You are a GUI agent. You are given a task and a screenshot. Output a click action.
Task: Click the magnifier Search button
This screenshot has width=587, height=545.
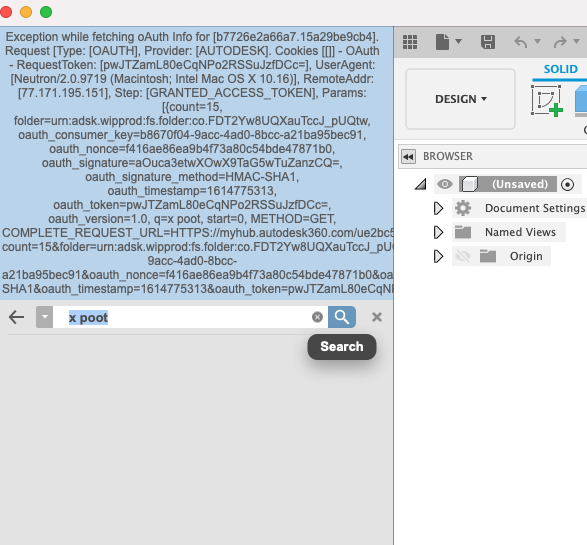tap(342, 317)
